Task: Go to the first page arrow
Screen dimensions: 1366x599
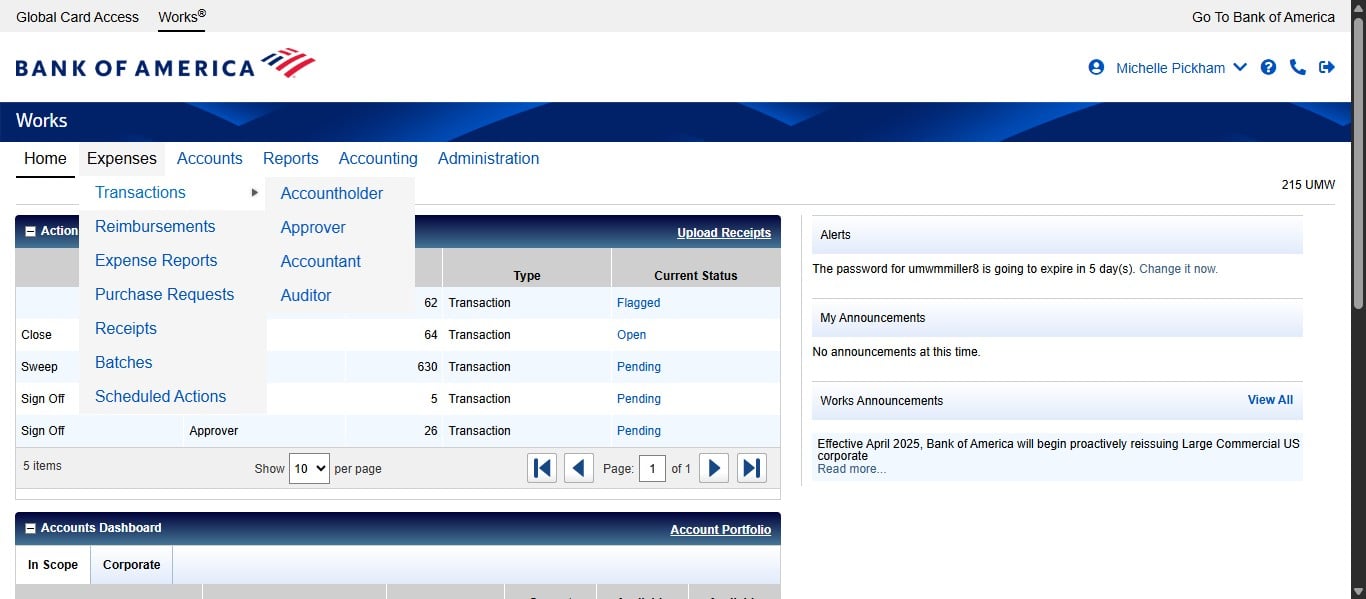Action: [542, 468]
